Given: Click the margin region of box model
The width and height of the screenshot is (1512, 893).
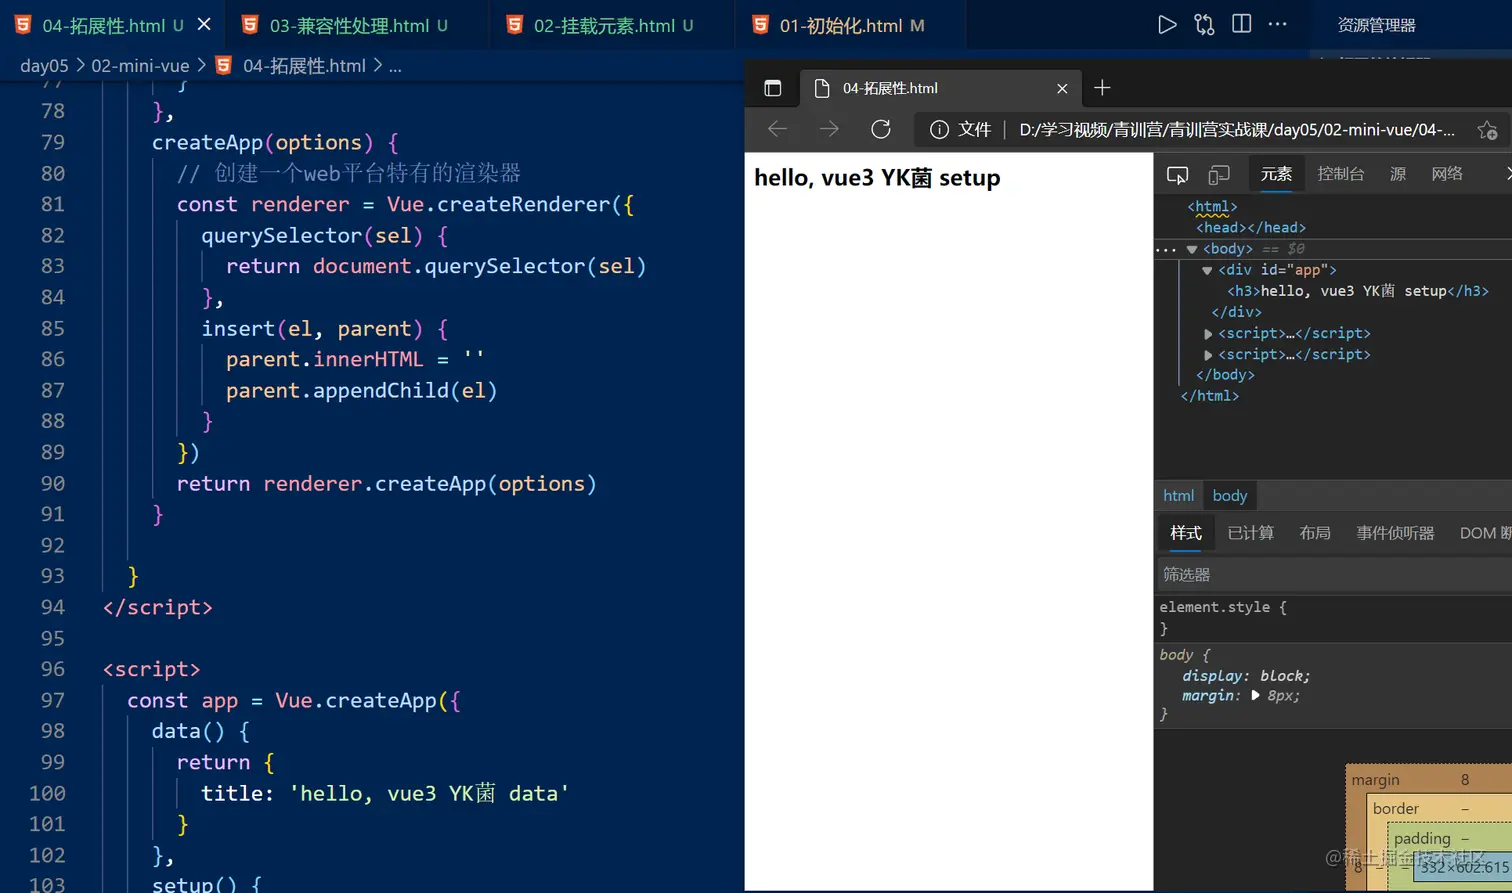Looking at the screenshot, I should 1375,780.
